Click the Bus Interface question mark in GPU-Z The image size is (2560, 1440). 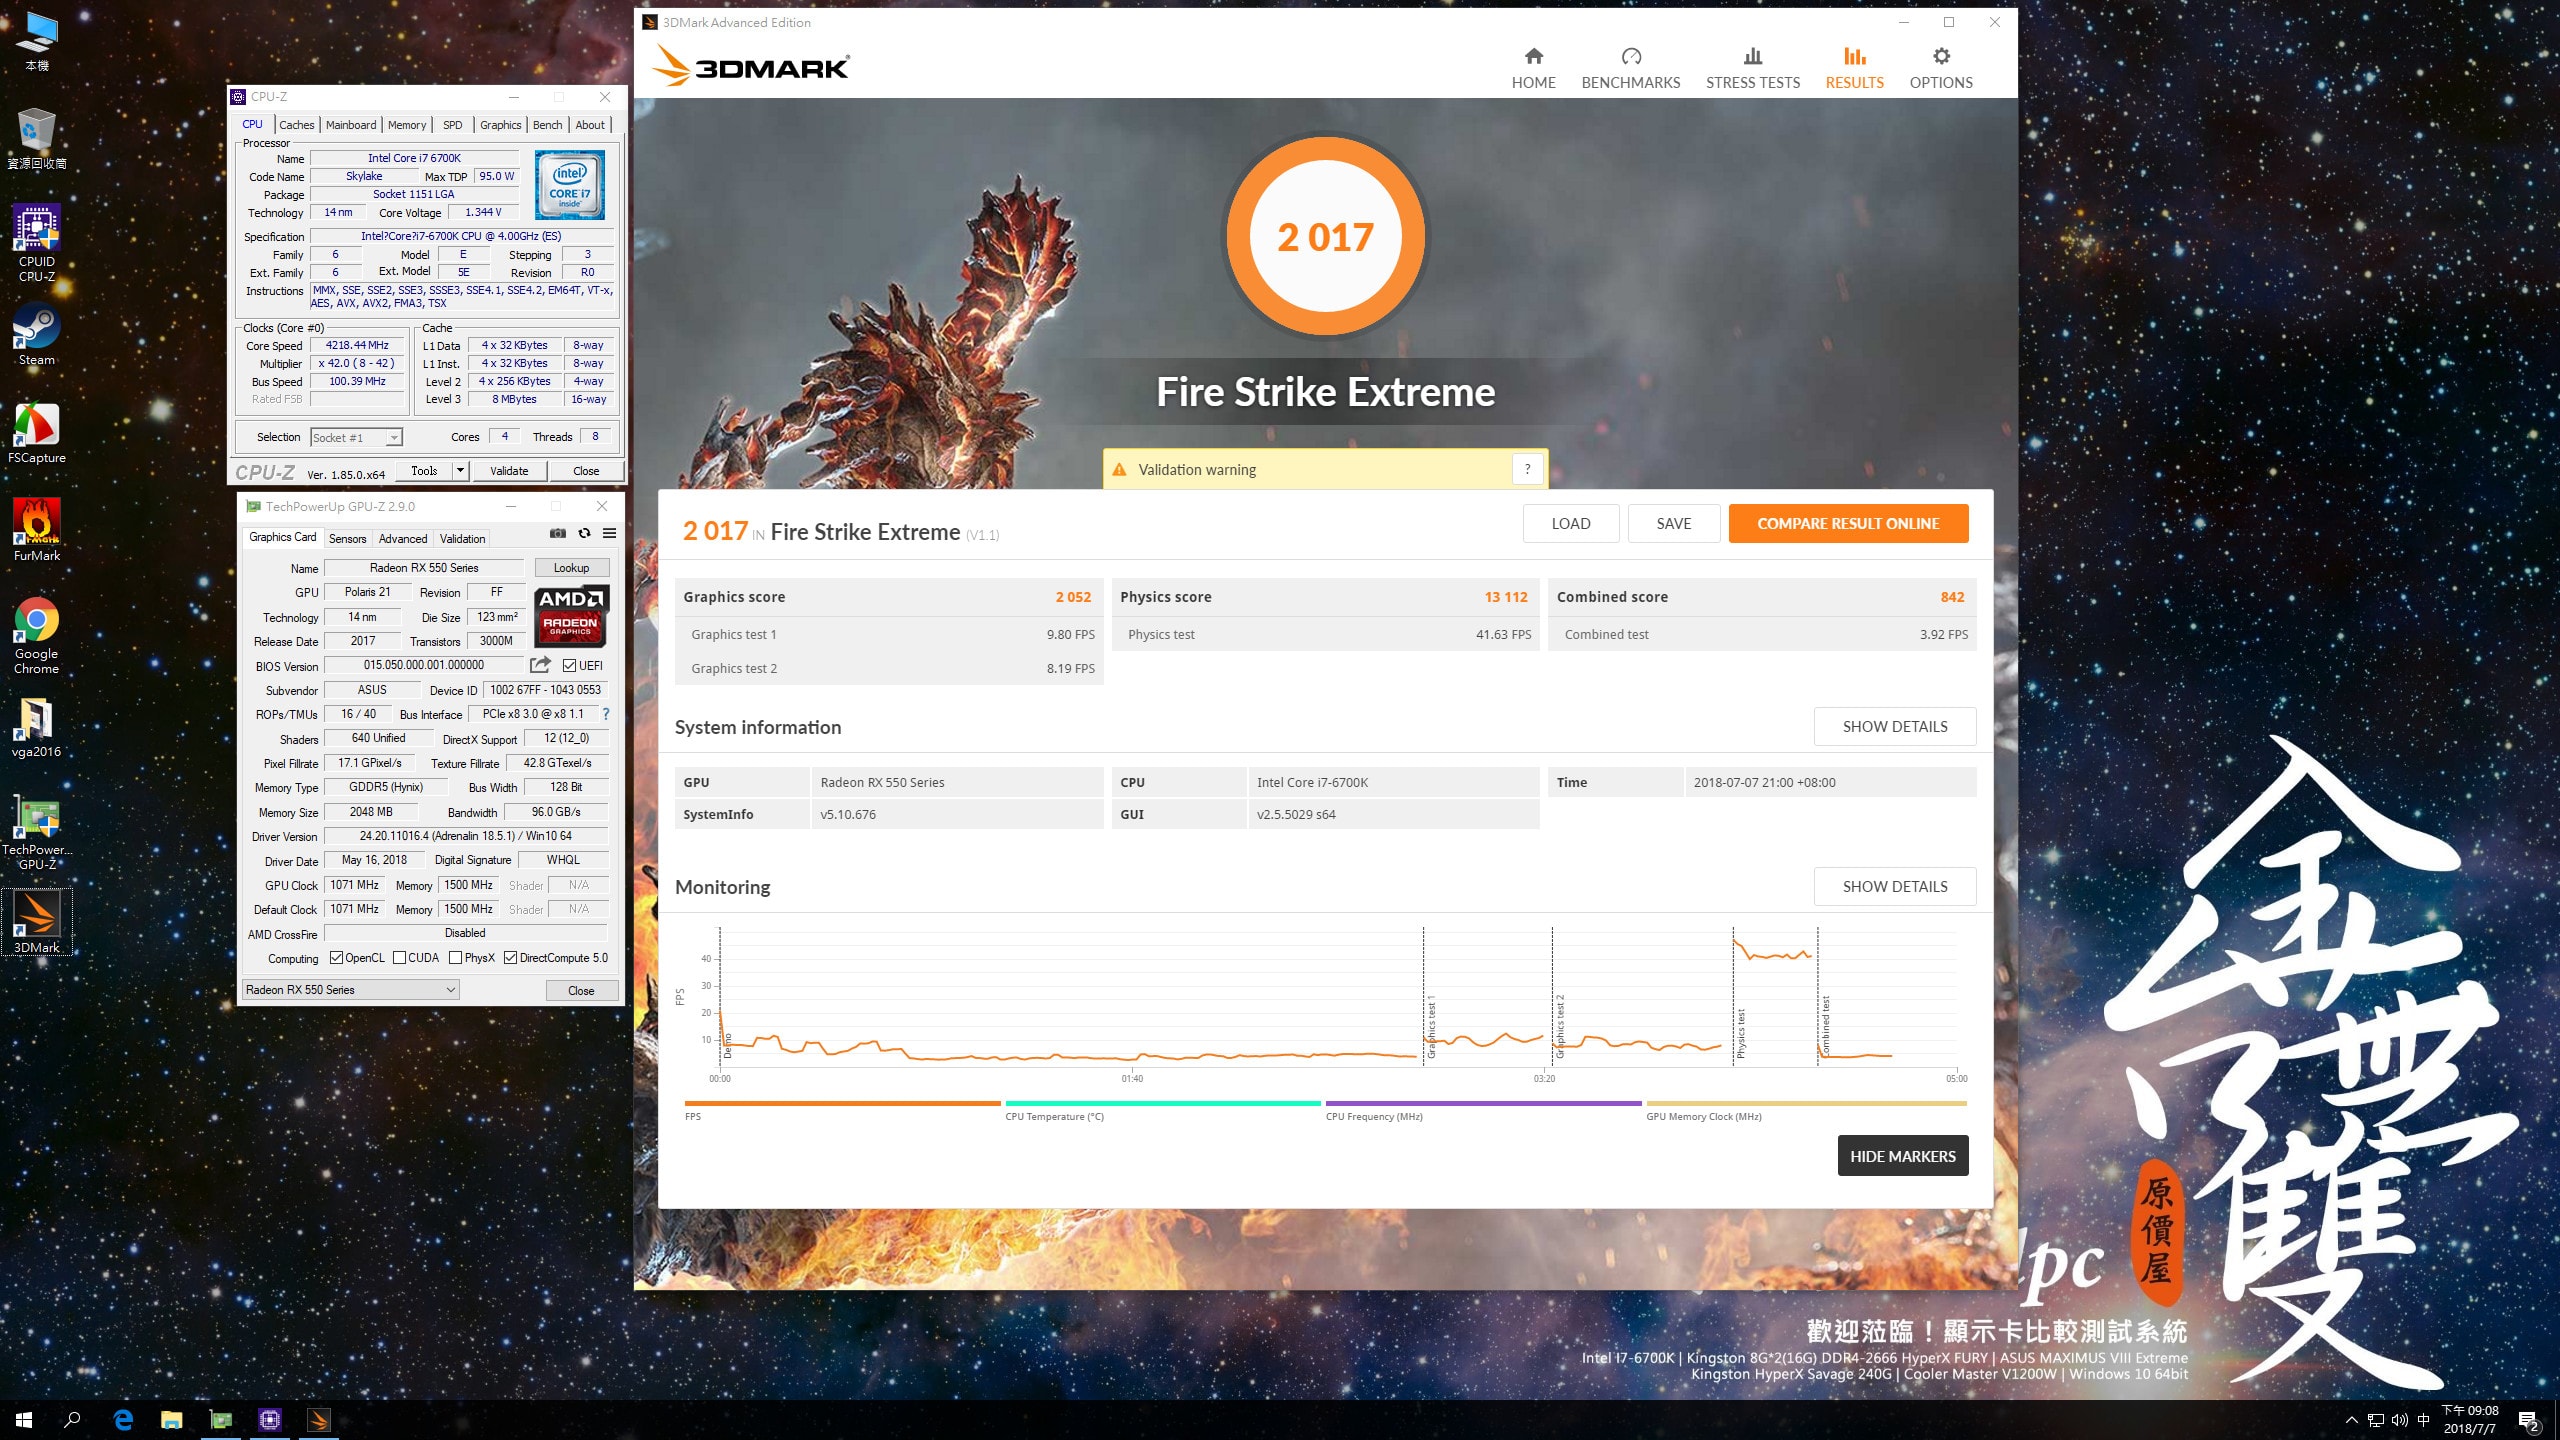point(605,714)
